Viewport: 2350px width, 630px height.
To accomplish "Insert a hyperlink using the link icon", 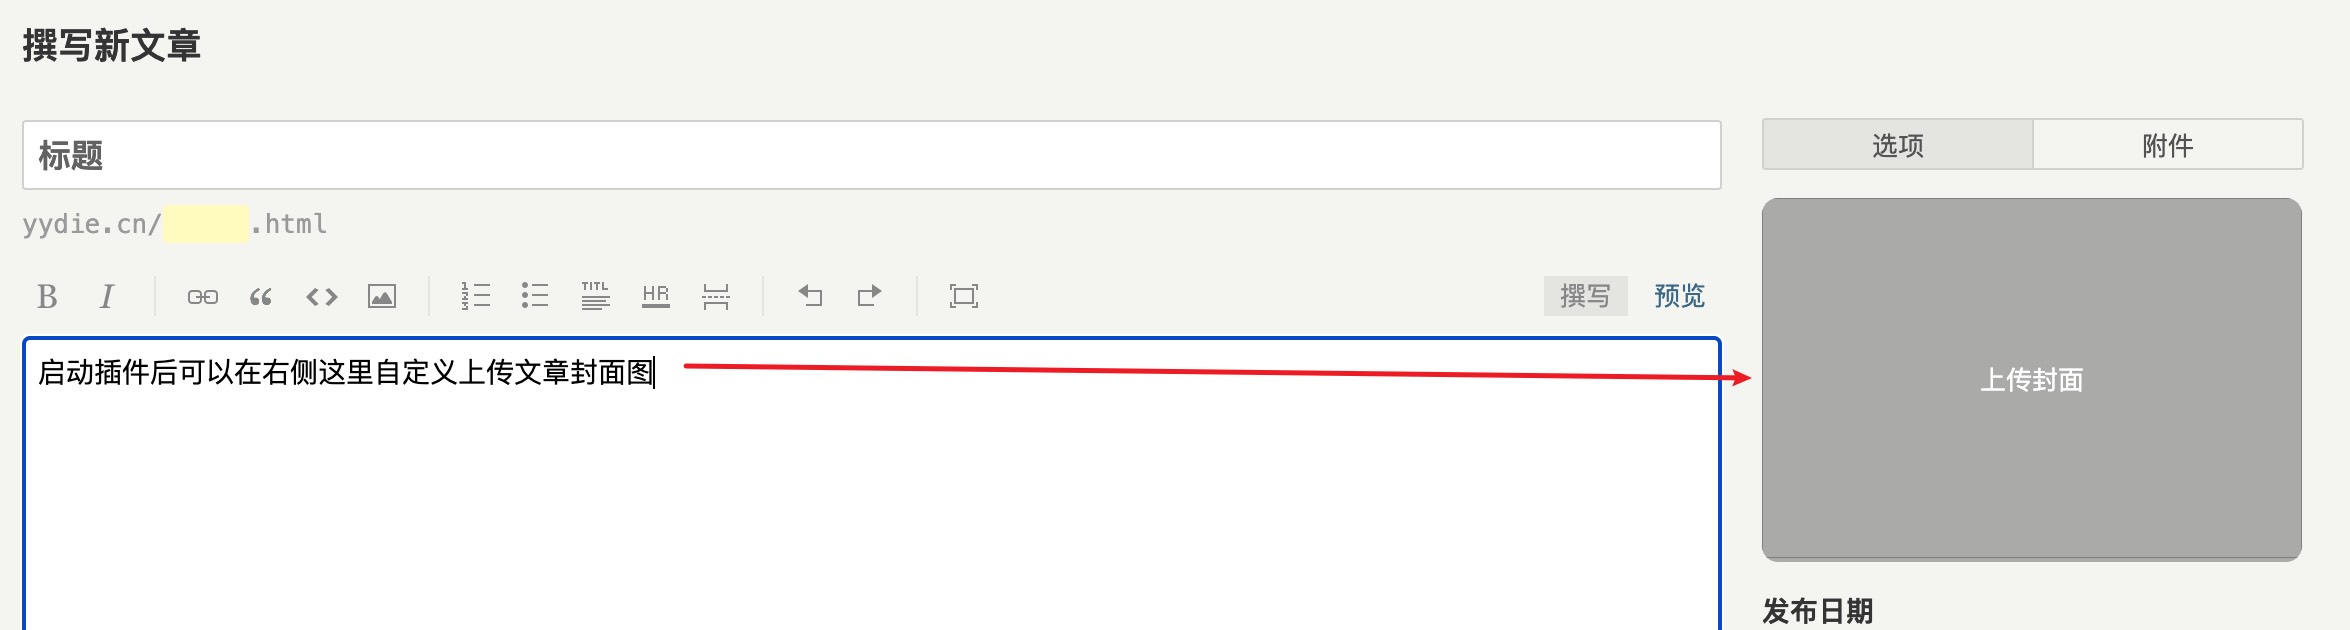I will 202,296.
